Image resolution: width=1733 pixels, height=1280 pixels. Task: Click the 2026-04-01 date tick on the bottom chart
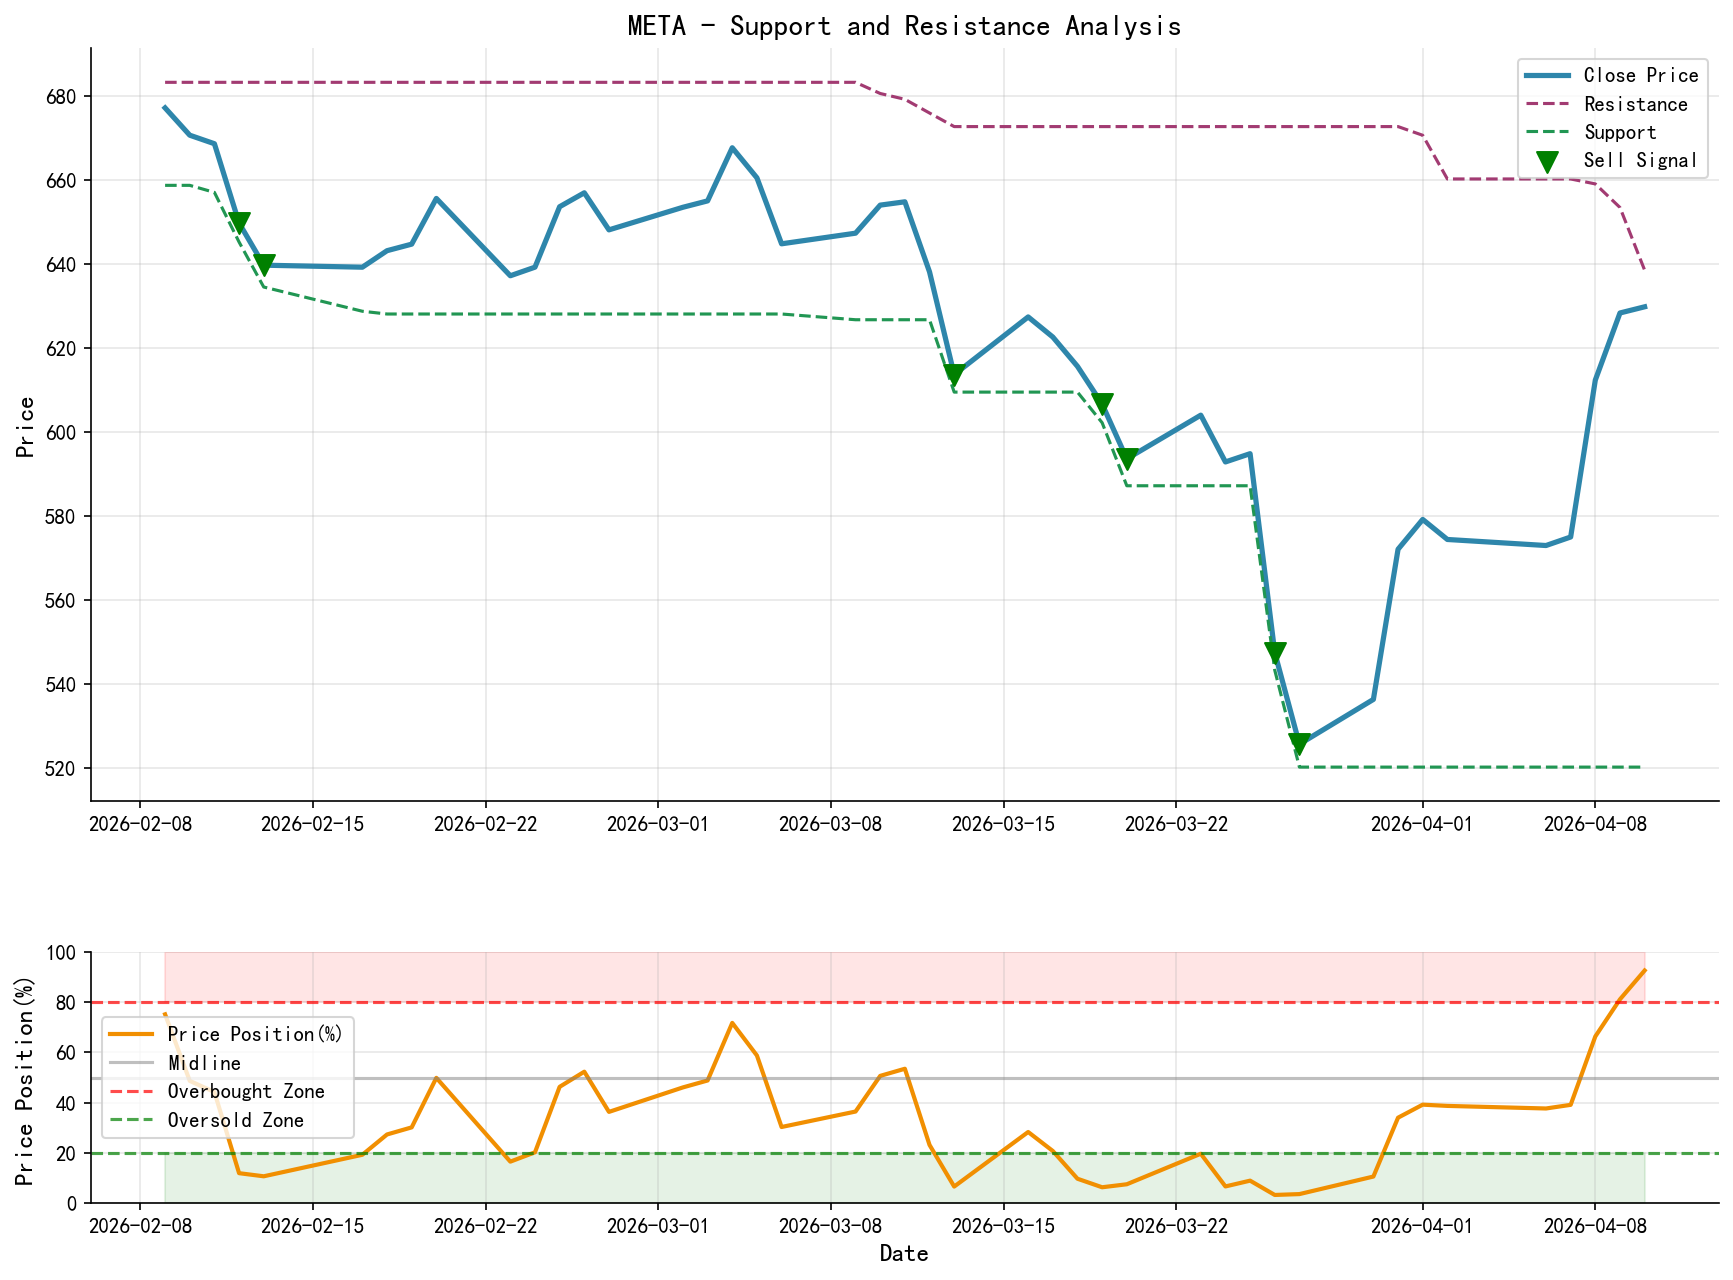[1423, 1226]
